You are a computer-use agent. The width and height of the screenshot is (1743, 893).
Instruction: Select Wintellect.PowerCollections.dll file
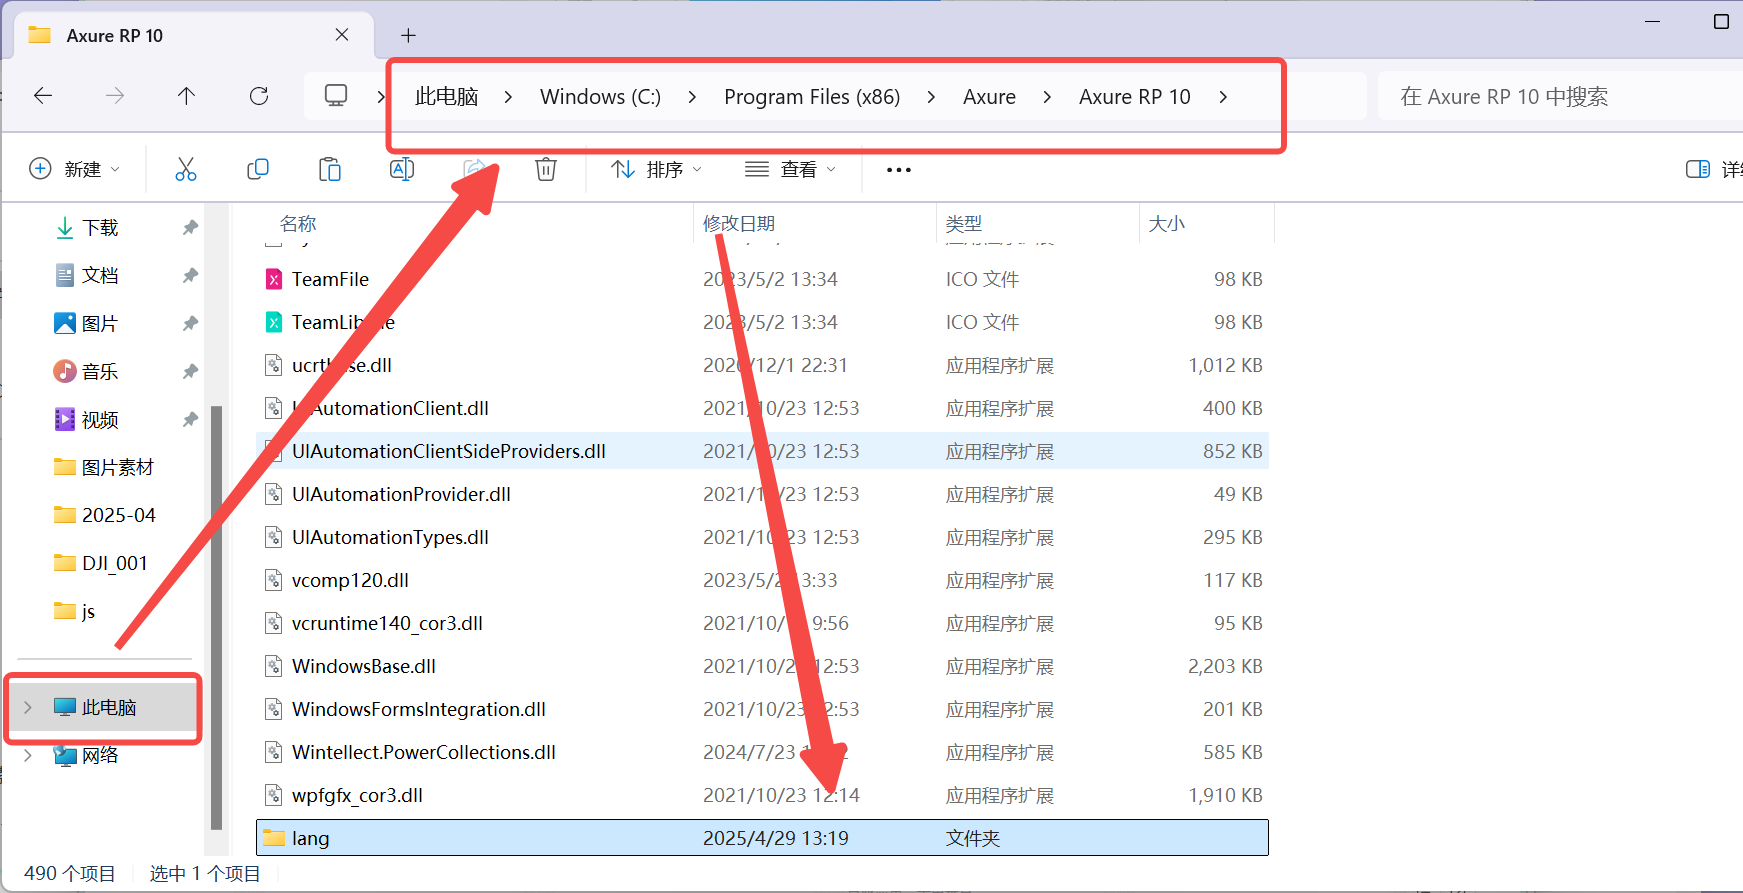pyautogui.click(x=762, y=752)
